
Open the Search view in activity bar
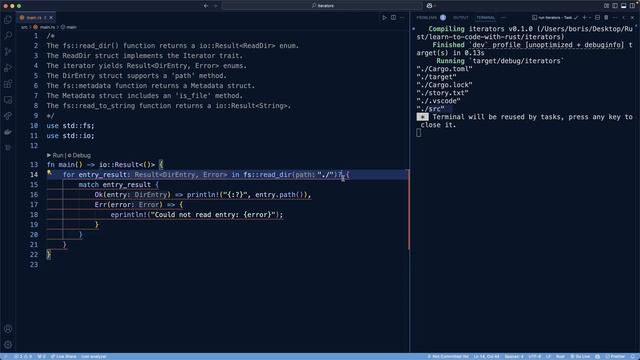click(8, 36)
